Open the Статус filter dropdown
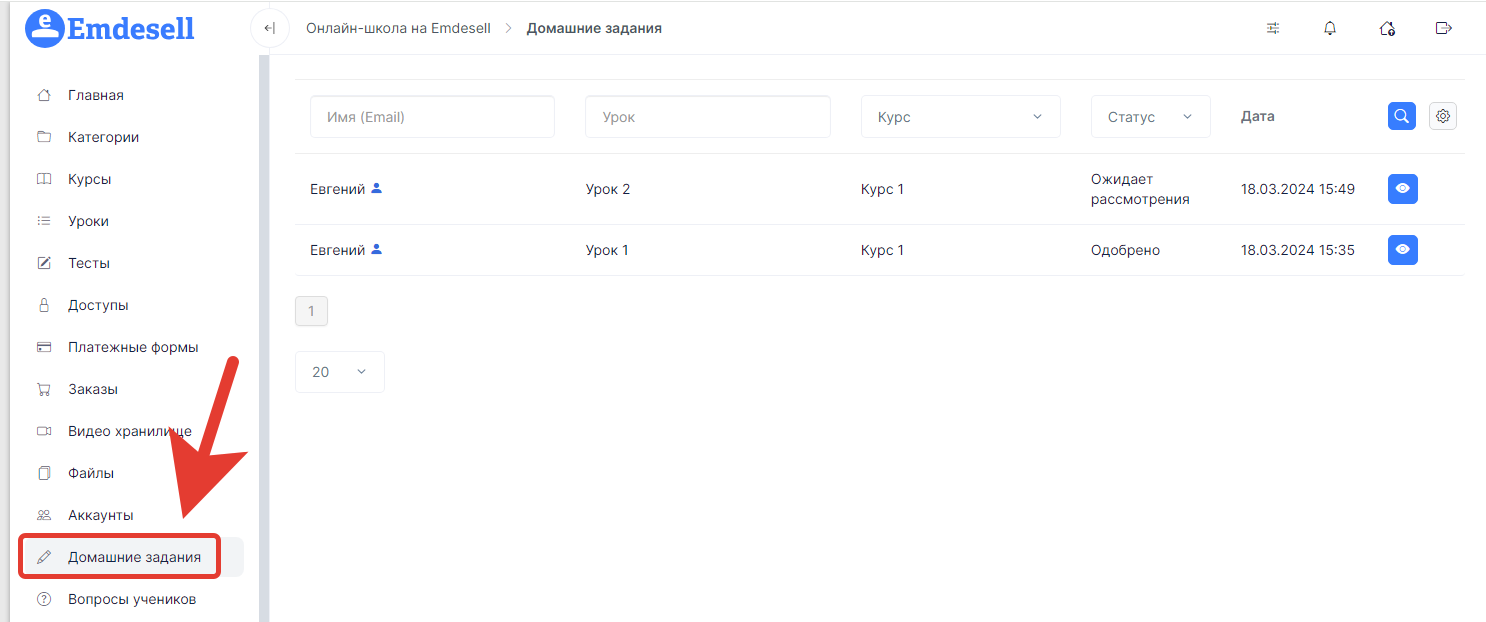The width and height of the screenshot is (1486, 622). click(x=1150, y=116)
